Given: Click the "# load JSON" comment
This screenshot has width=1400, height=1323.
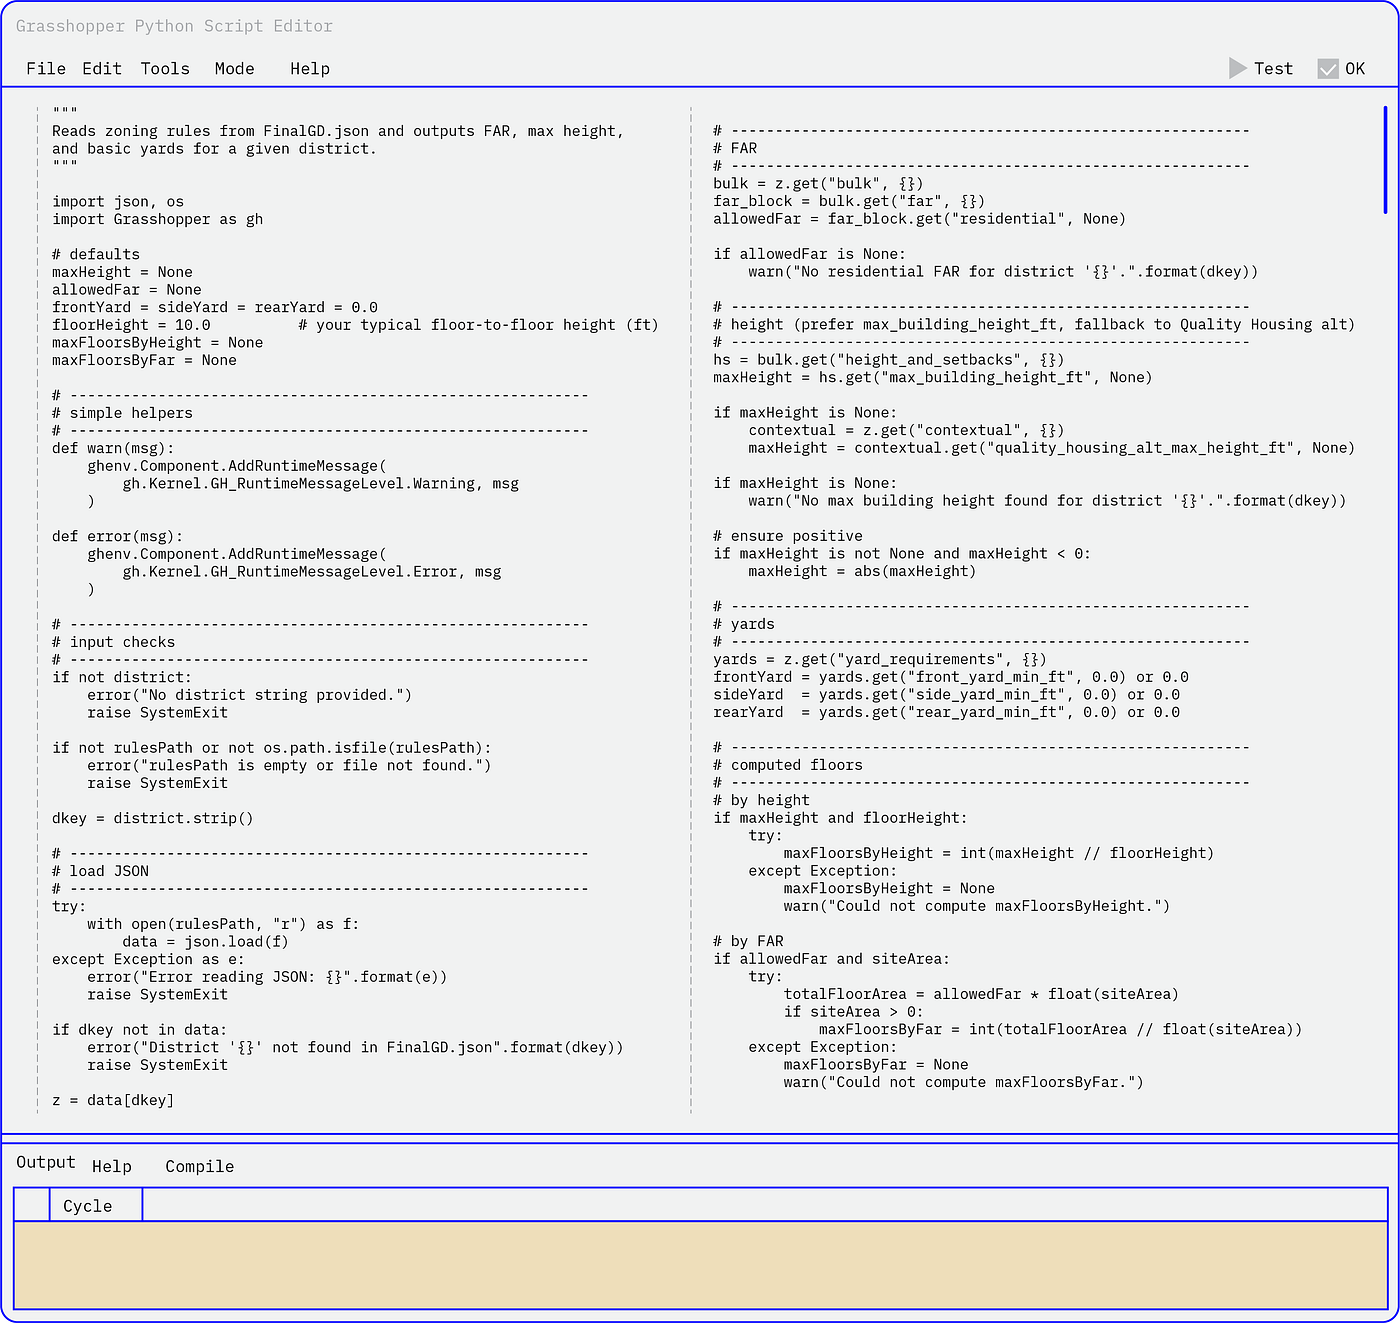Looking at the screenshot, I should point(100,871).
